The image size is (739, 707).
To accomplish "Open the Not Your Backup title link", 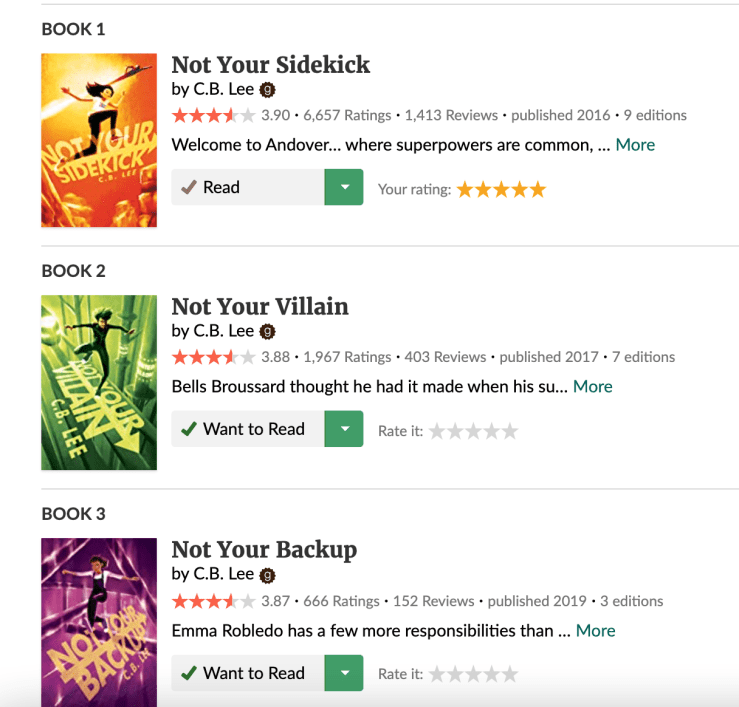I will (264, 550).
